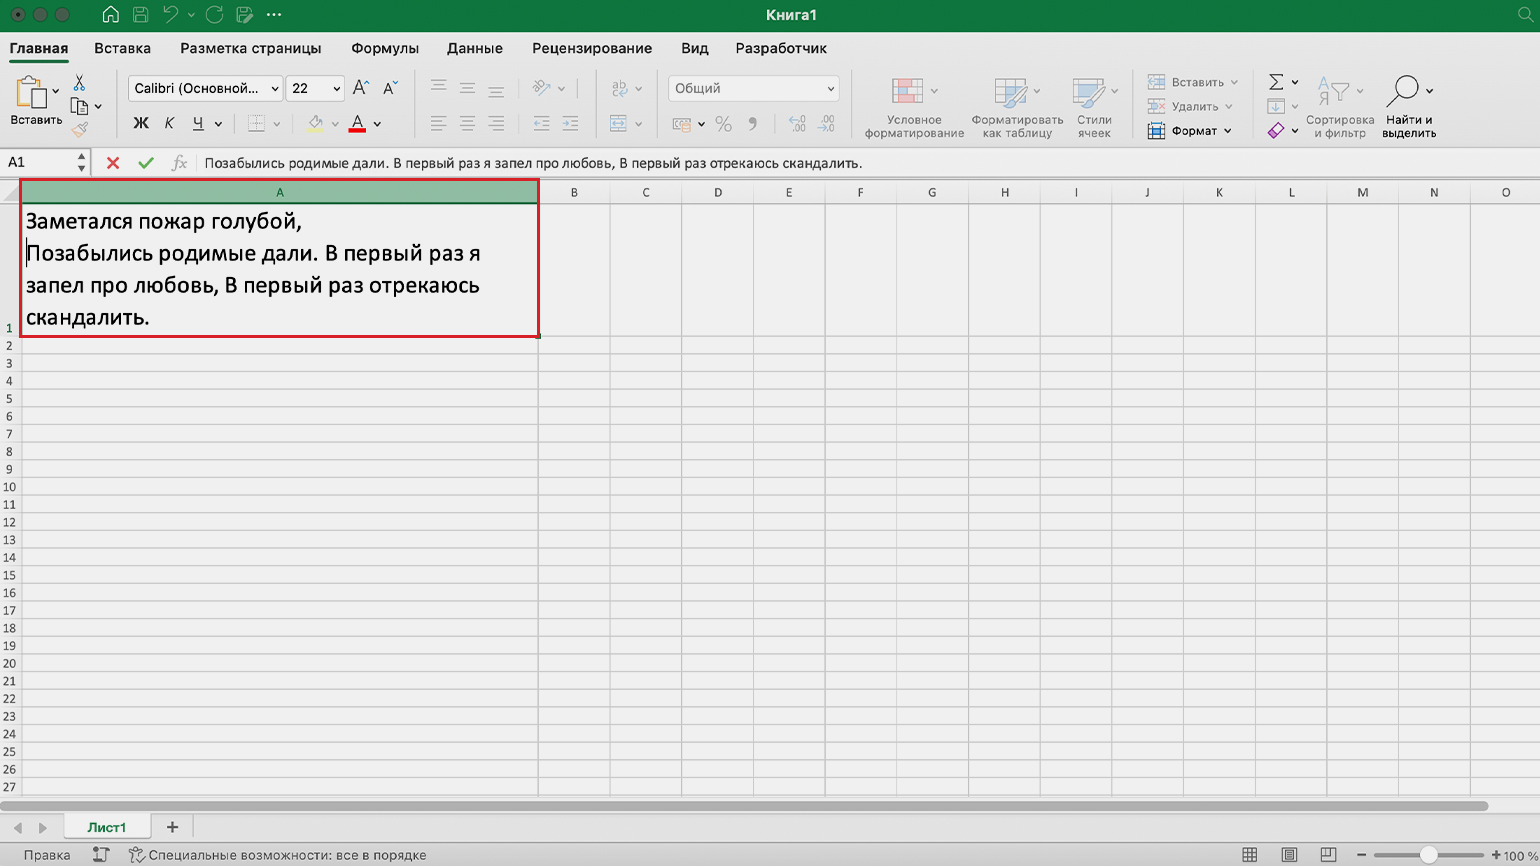Click the Format Painter brush icon

pos(80,129)
